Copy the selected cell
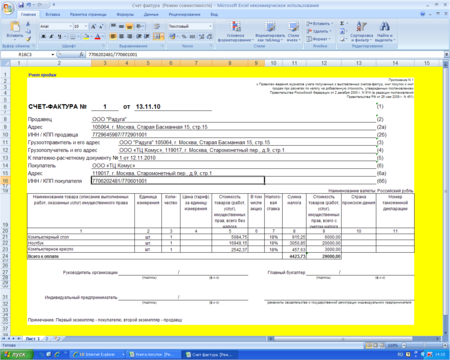 pos(28,31)
